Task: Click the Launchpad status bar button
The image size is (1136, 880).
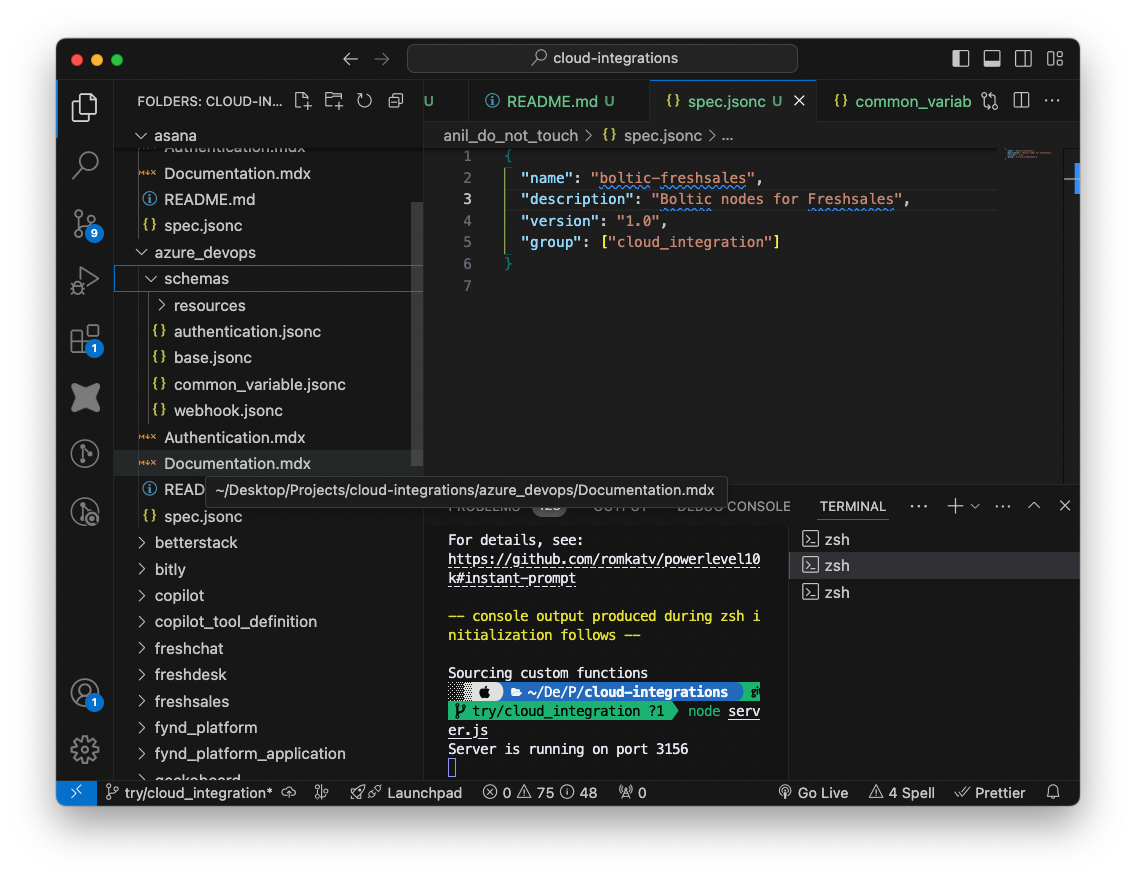Action: 406,792
